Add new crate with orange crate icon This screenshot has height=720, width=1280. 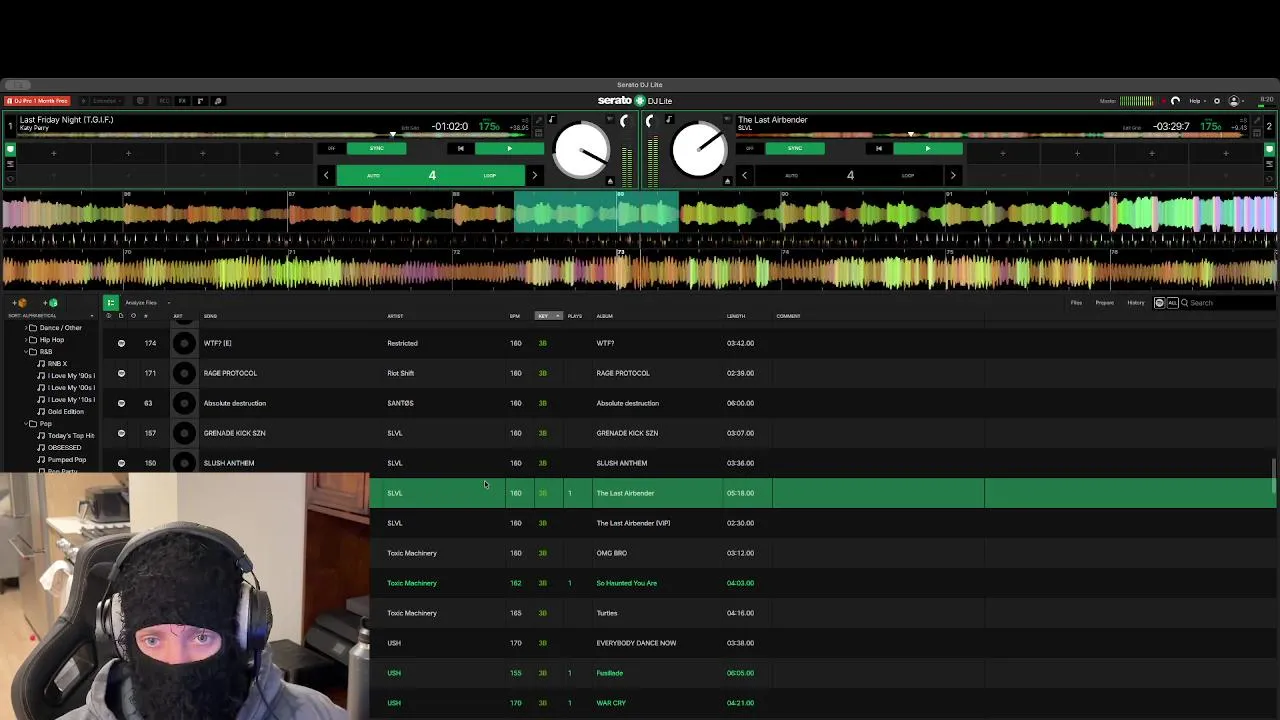pyautogui.click(x=20, y=303)
